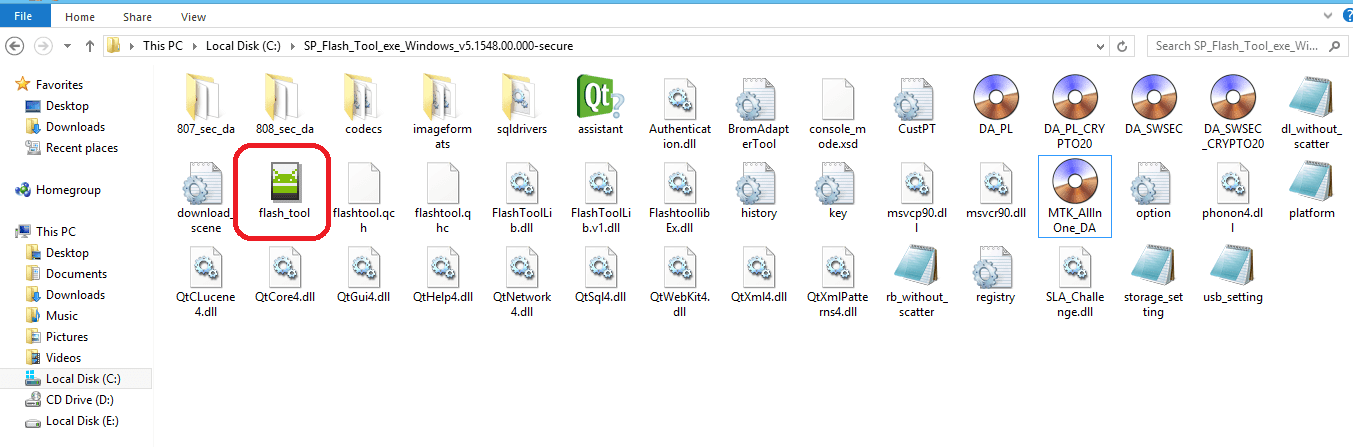Viewport: 1353px width, 447px height.
Task: Open the sqldrivers folder
Action: click(x=521, y=107)
